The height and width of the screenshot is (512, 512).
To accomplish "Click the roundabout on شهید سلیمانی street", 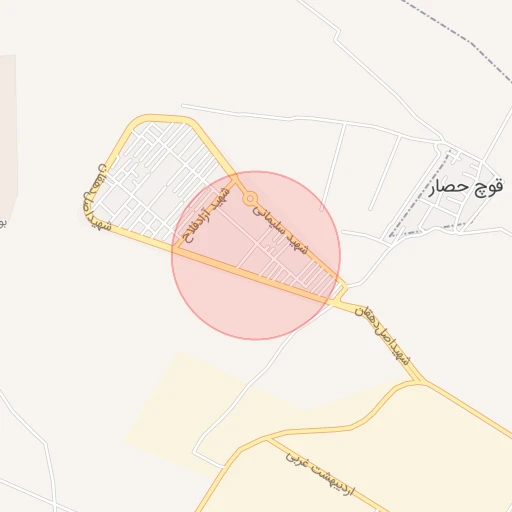I will [x=250, y=199].
